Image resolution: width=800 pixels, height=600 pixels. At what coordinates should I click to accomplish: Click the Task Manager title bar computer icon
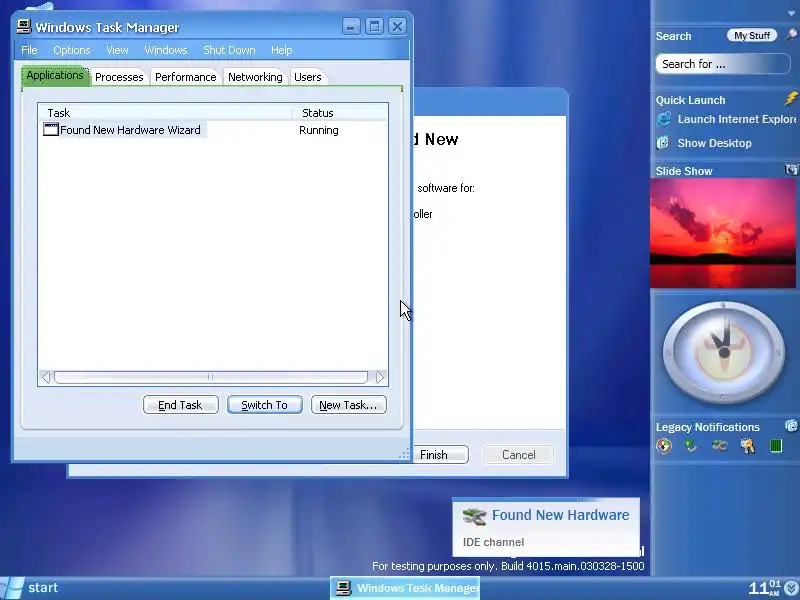click(24, 27)
